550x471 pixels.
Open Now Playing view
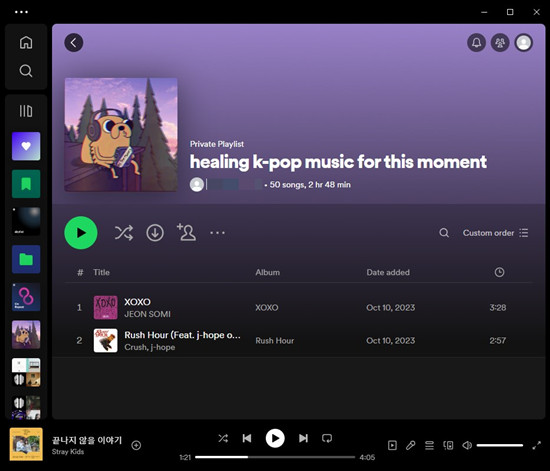392,445
